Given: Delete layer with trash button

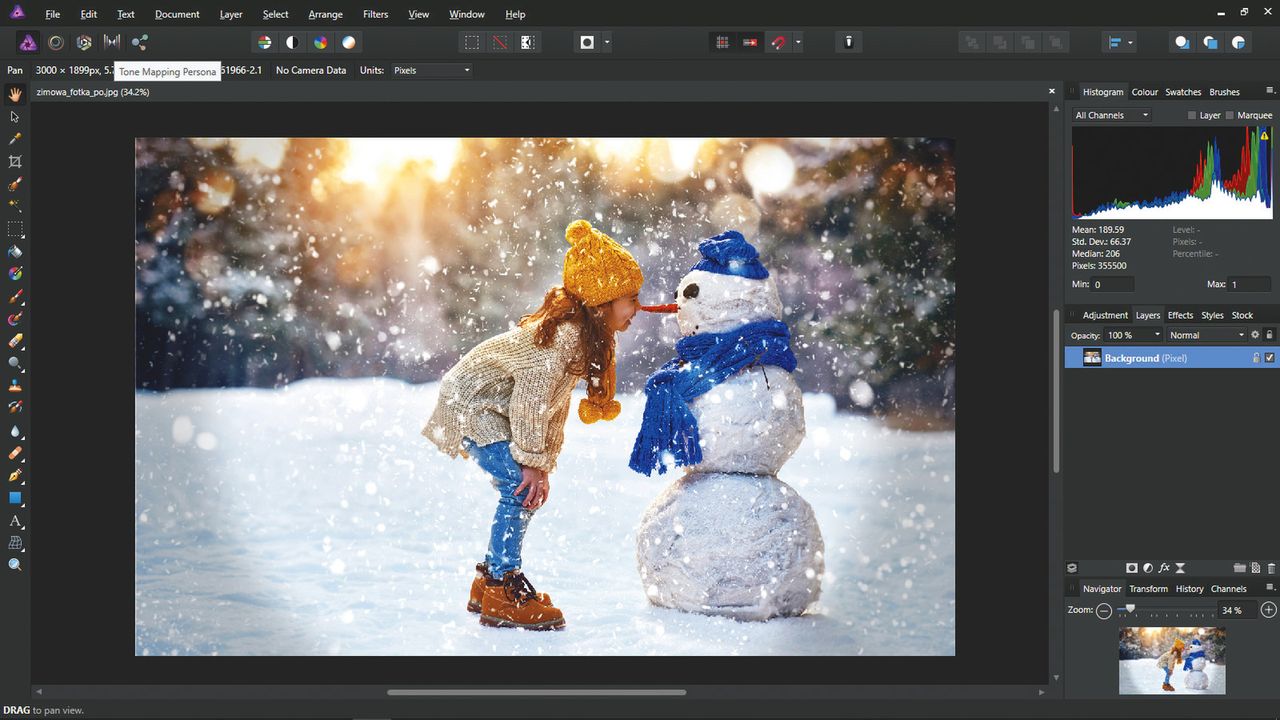Looking at the screenshot, I should [x=1271, y=568].
